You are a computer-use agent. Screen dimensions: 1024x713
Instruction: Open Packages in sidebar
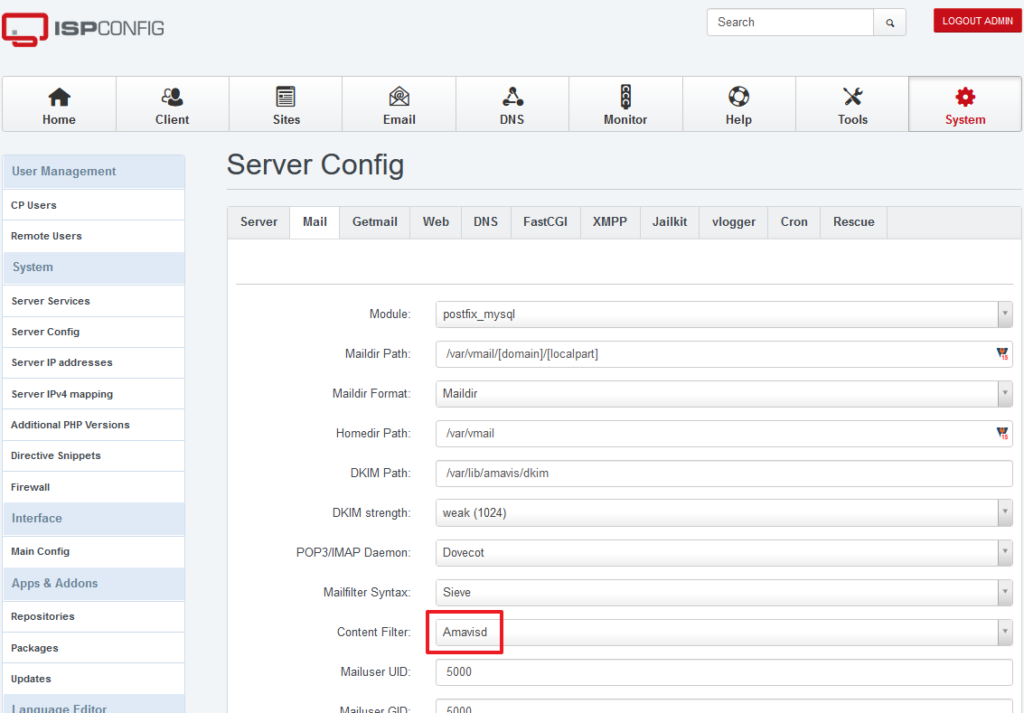point(93,648)
